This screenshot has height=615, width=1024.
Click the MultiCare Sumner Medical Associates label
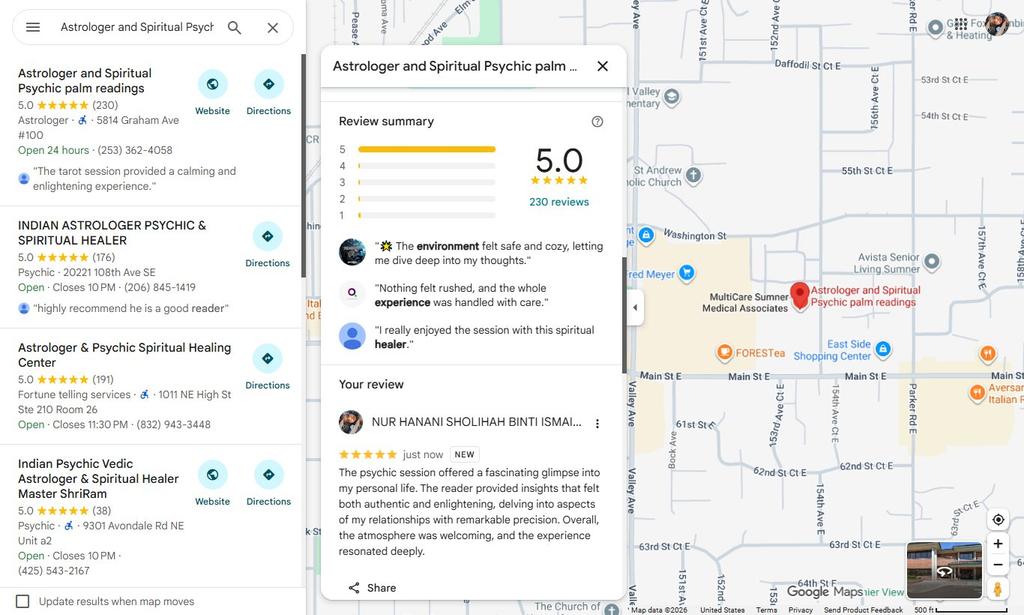(745, 302)
